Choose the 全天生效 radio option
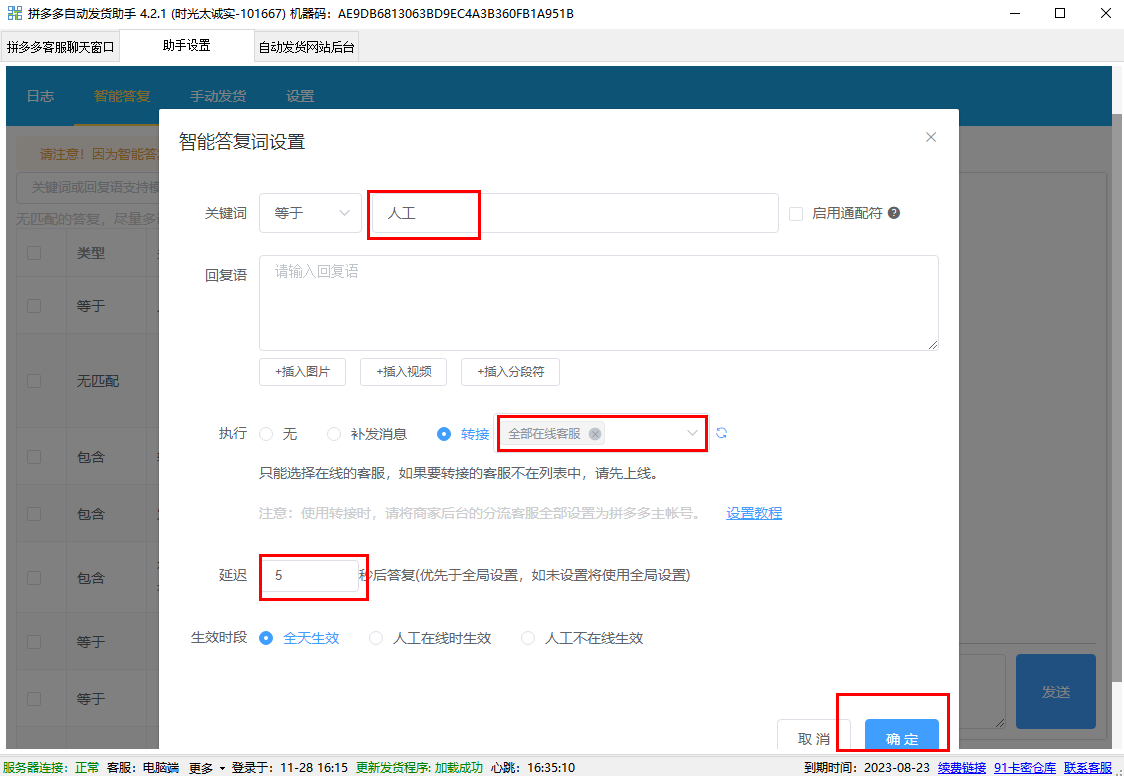Image resolution: width=1124 pixels, height=776 pixels. pyautogui.click(x=266, y=638)
